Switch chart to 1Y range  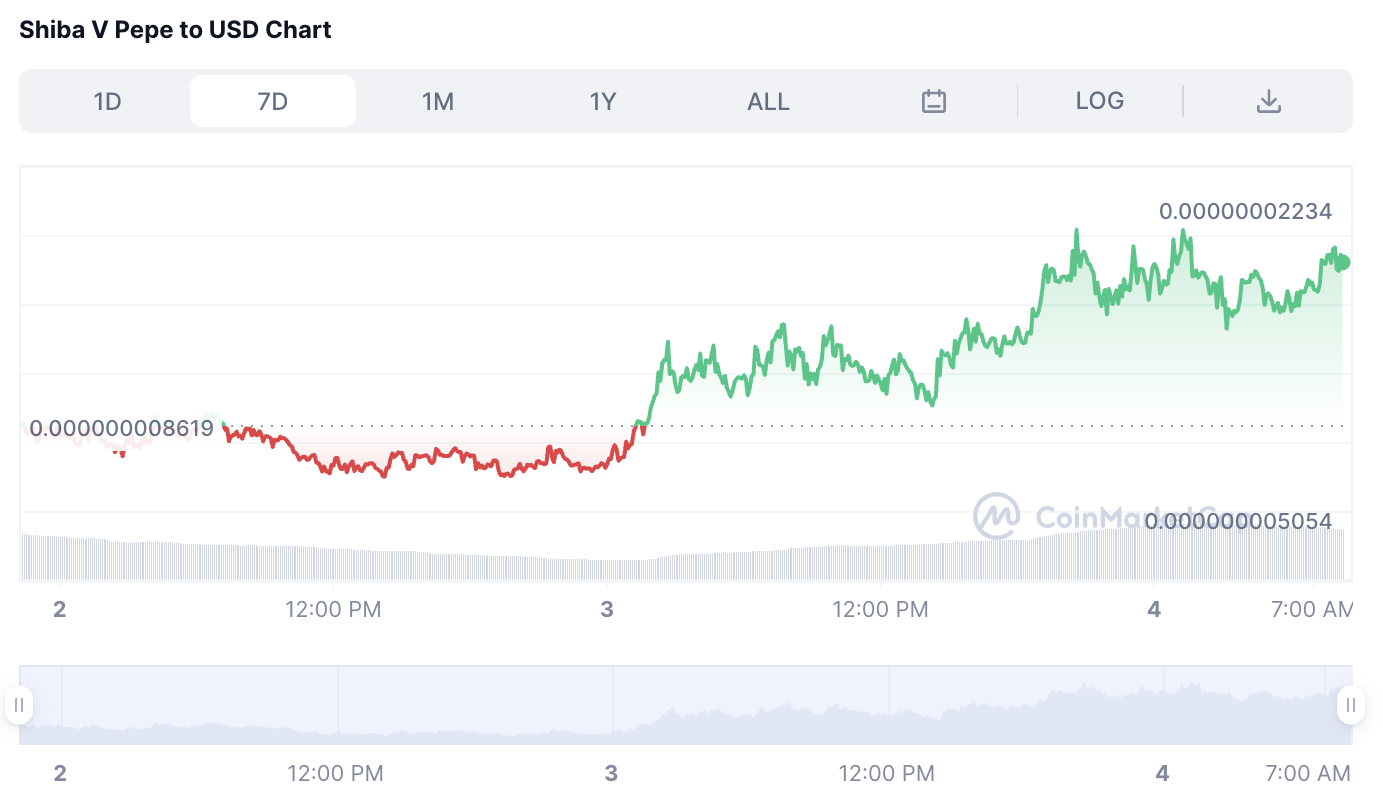click(x=603, y=101)
